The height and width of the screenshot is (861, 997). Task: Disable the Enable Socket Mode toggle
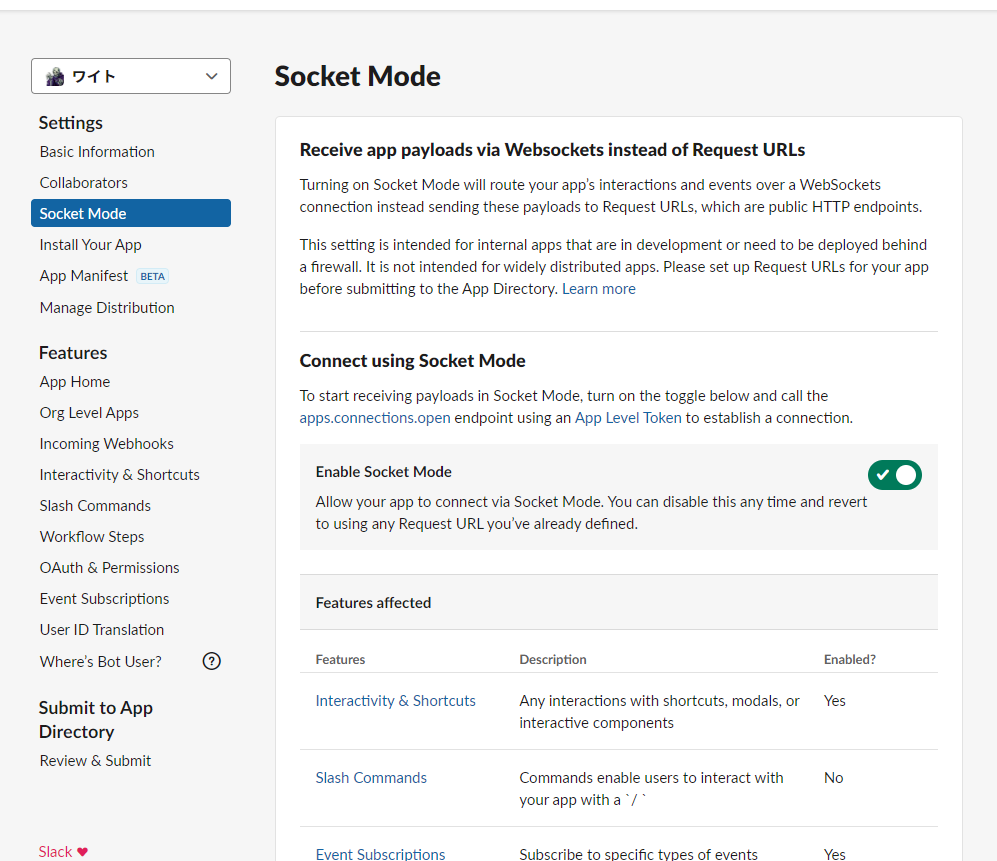coord(894,475)
